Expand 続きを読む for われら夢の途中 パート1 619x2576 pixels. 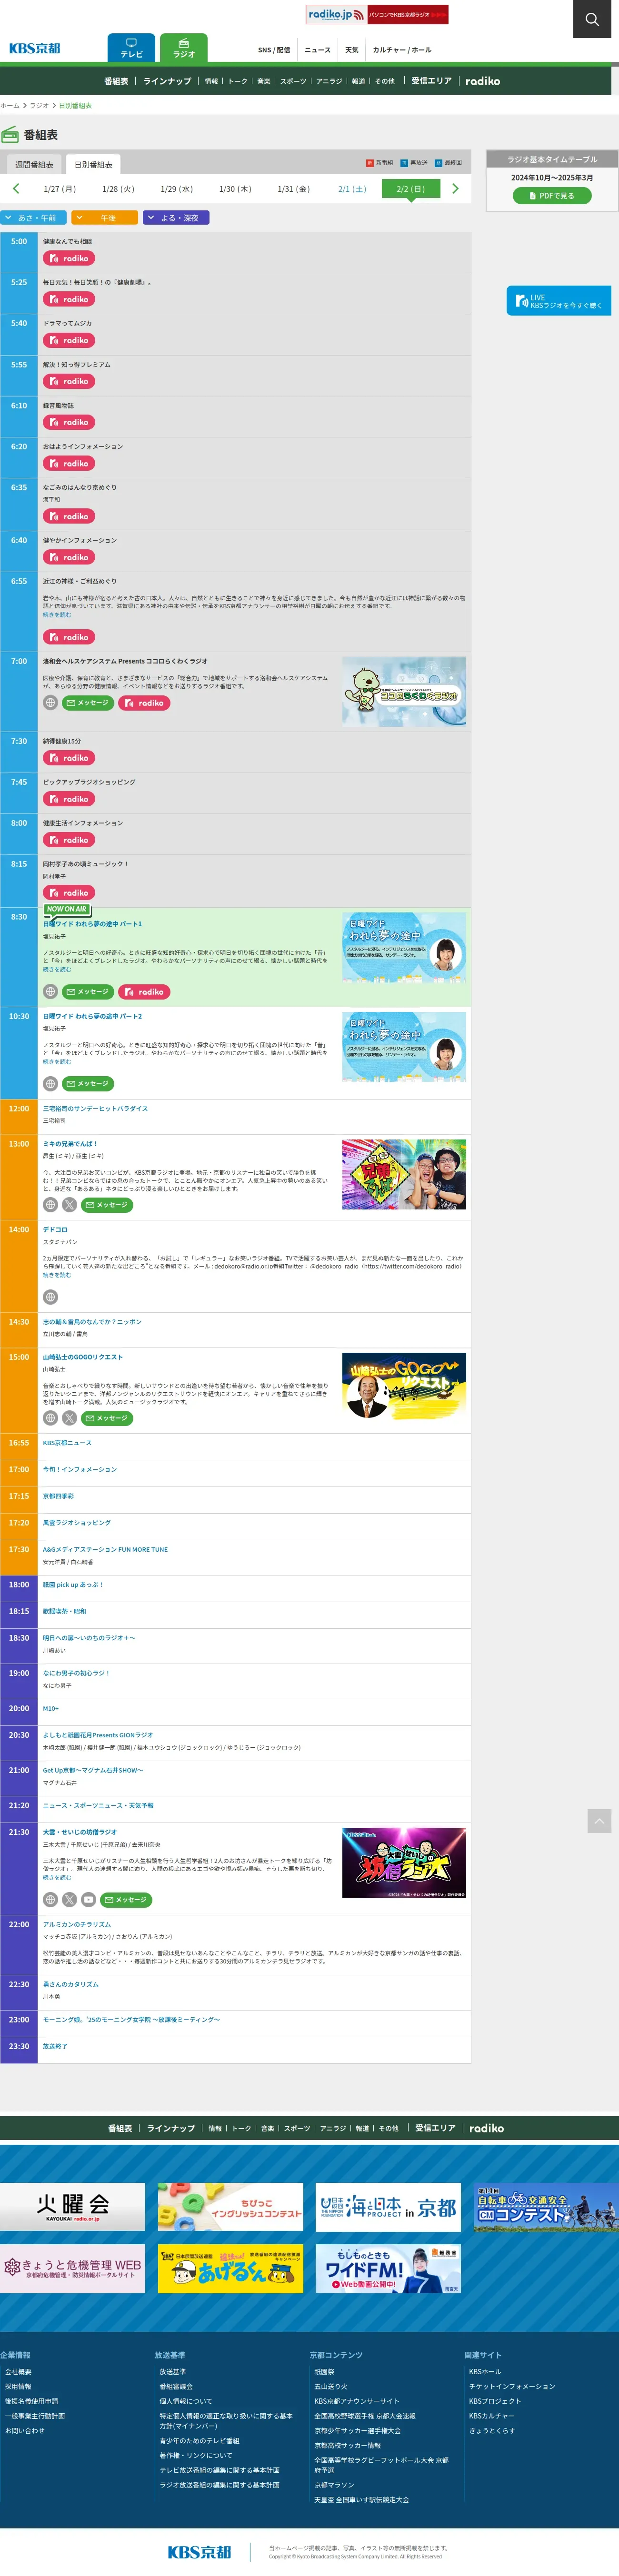pyautogui.click(x=57, y=969)
